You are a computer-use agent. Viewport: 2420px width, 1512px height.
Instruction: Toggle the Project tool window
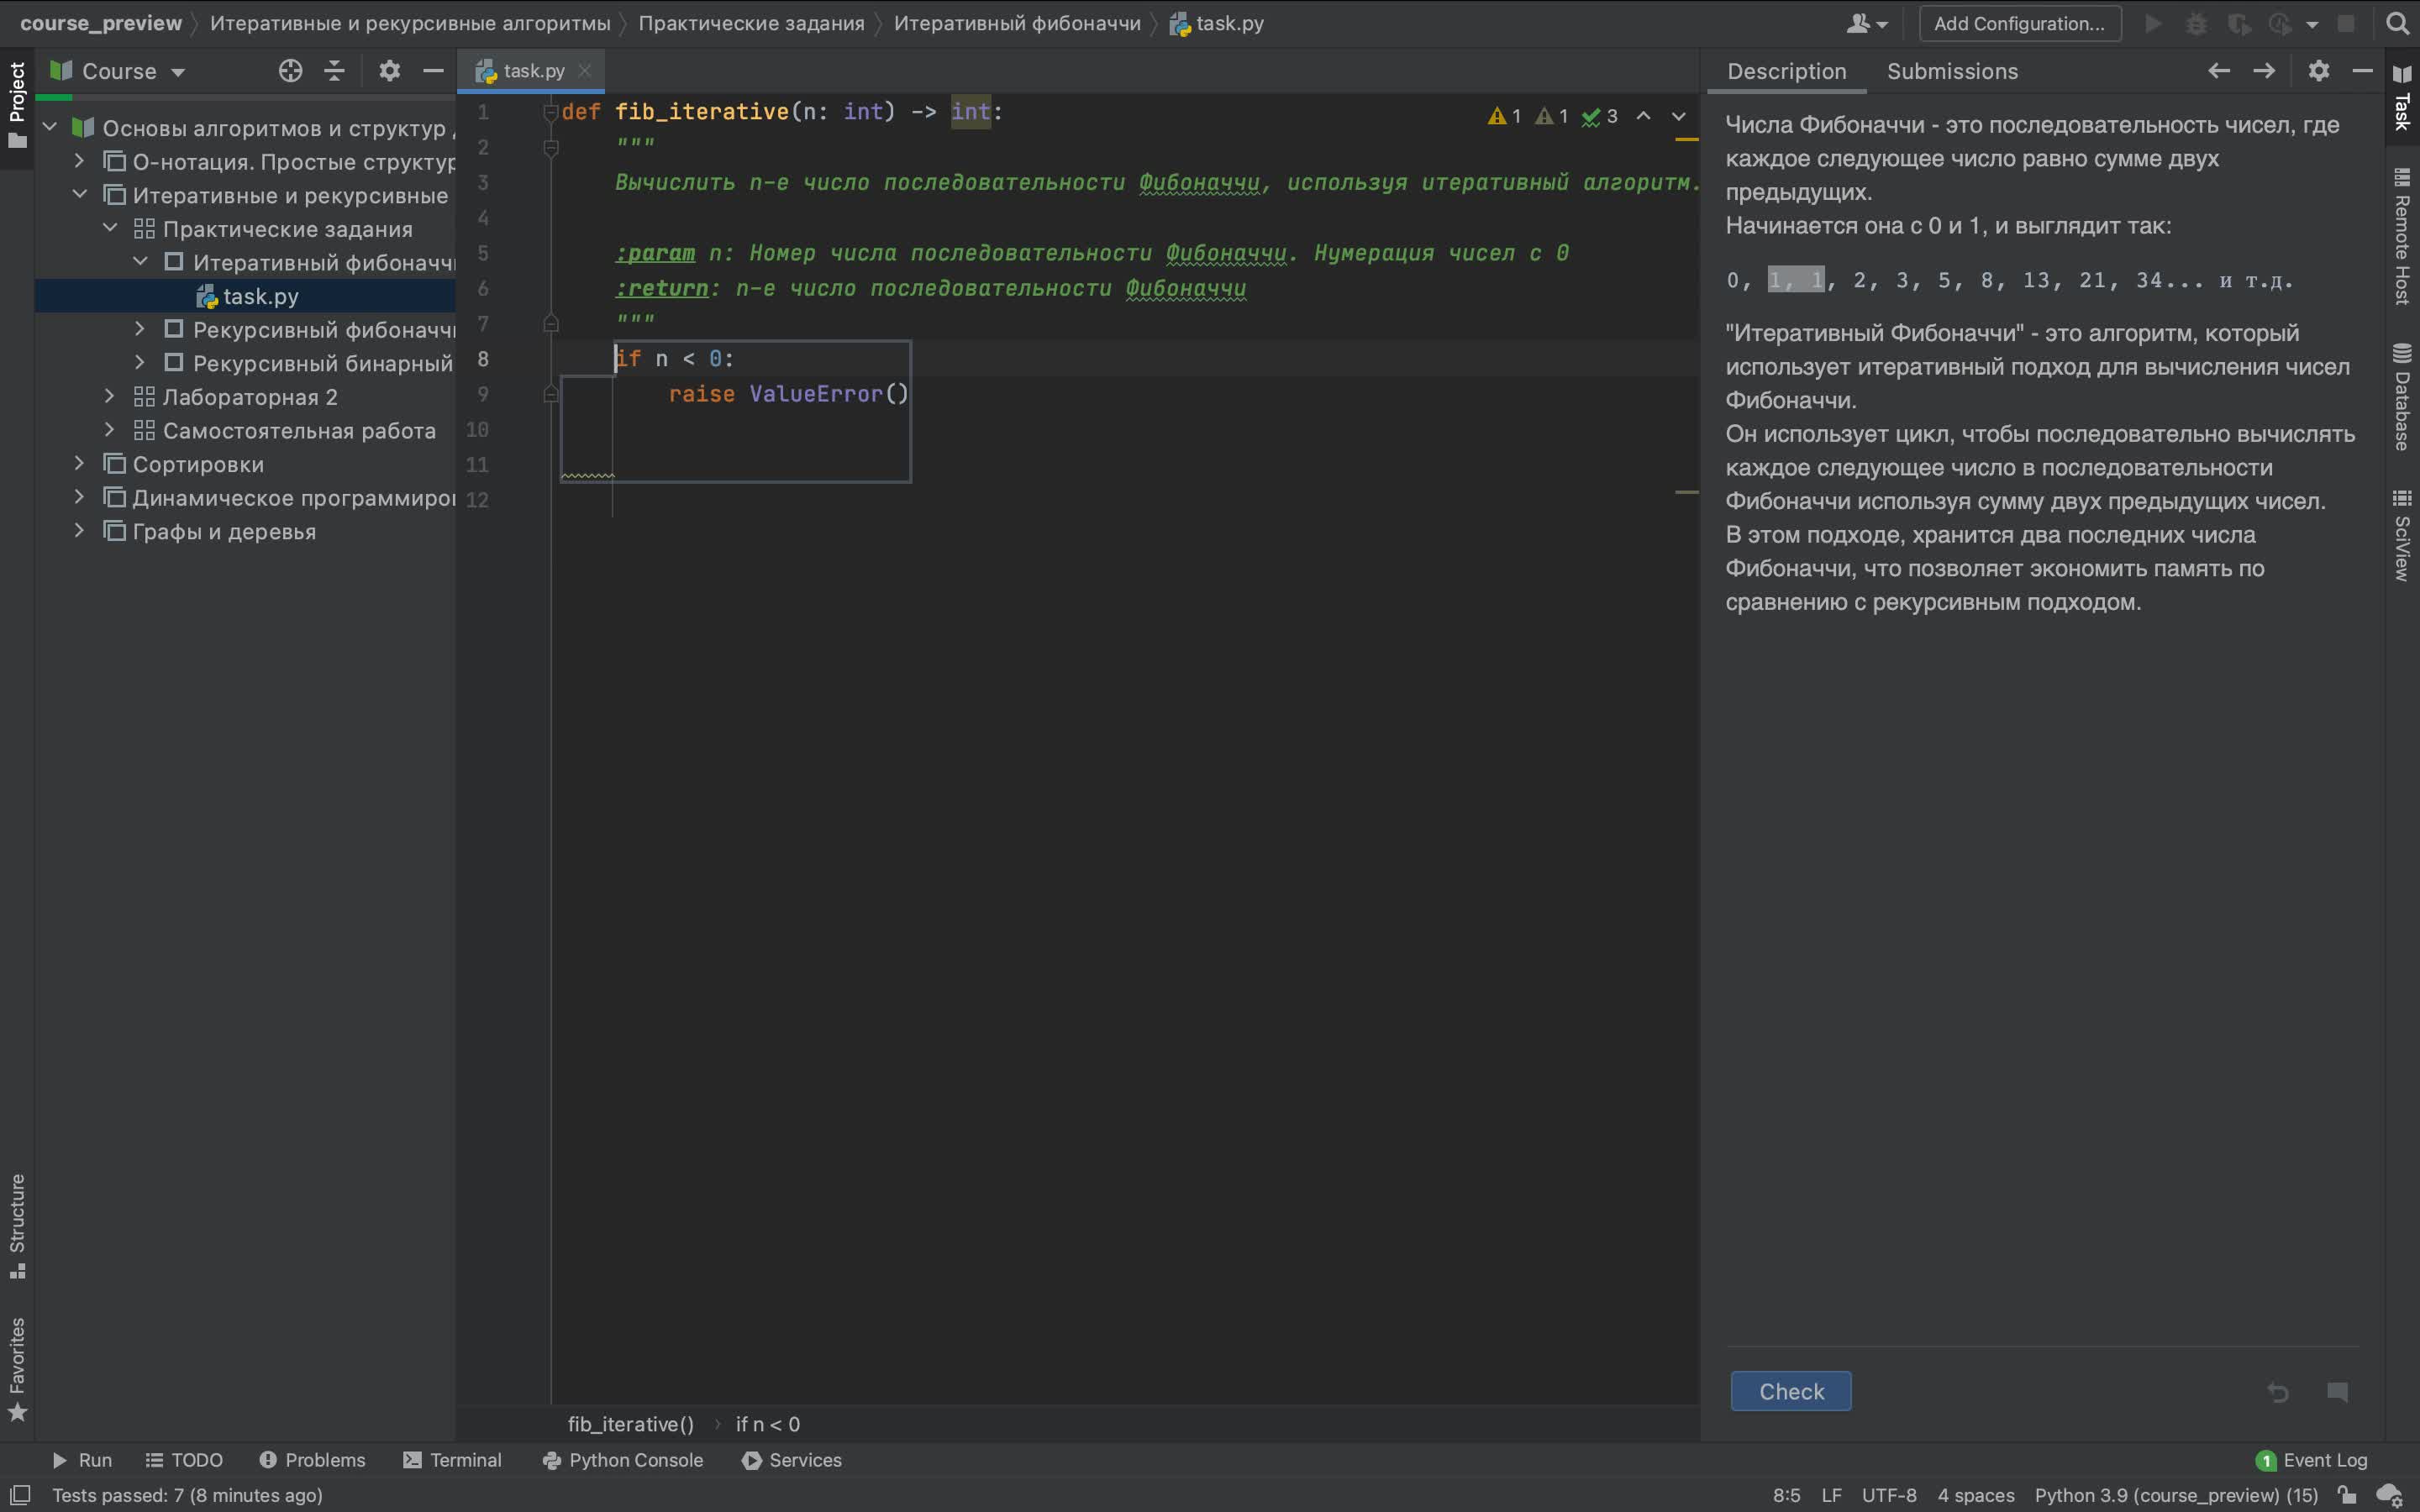click(17, 105)
